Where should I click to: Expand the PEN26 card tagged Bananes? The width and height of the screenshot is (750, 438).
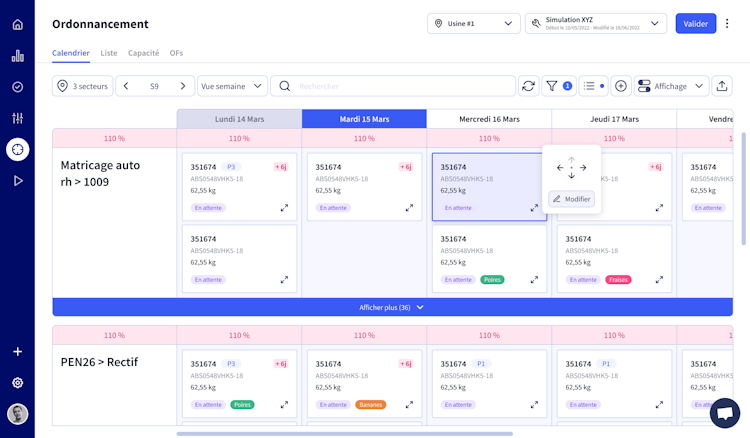click(x=409, y=405)
